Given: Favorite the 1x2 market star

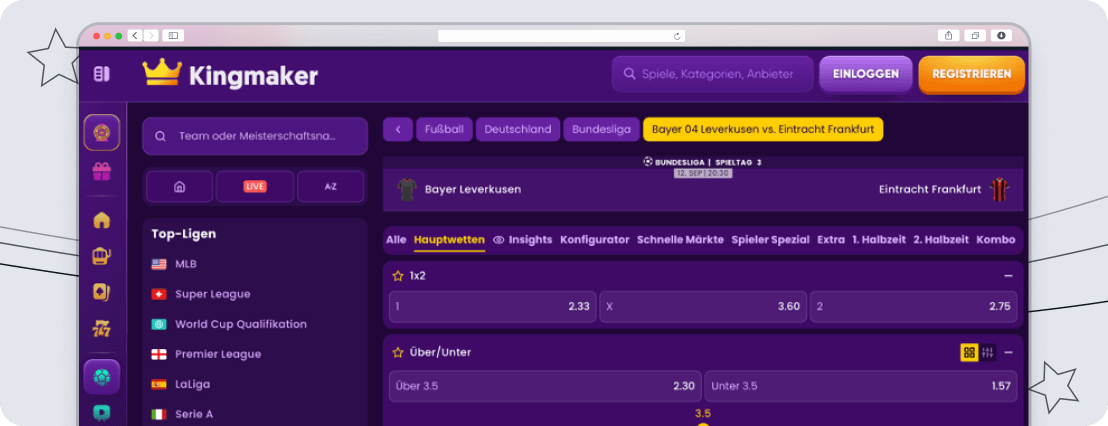Looking at the screenshot, I should coord(398,276).
